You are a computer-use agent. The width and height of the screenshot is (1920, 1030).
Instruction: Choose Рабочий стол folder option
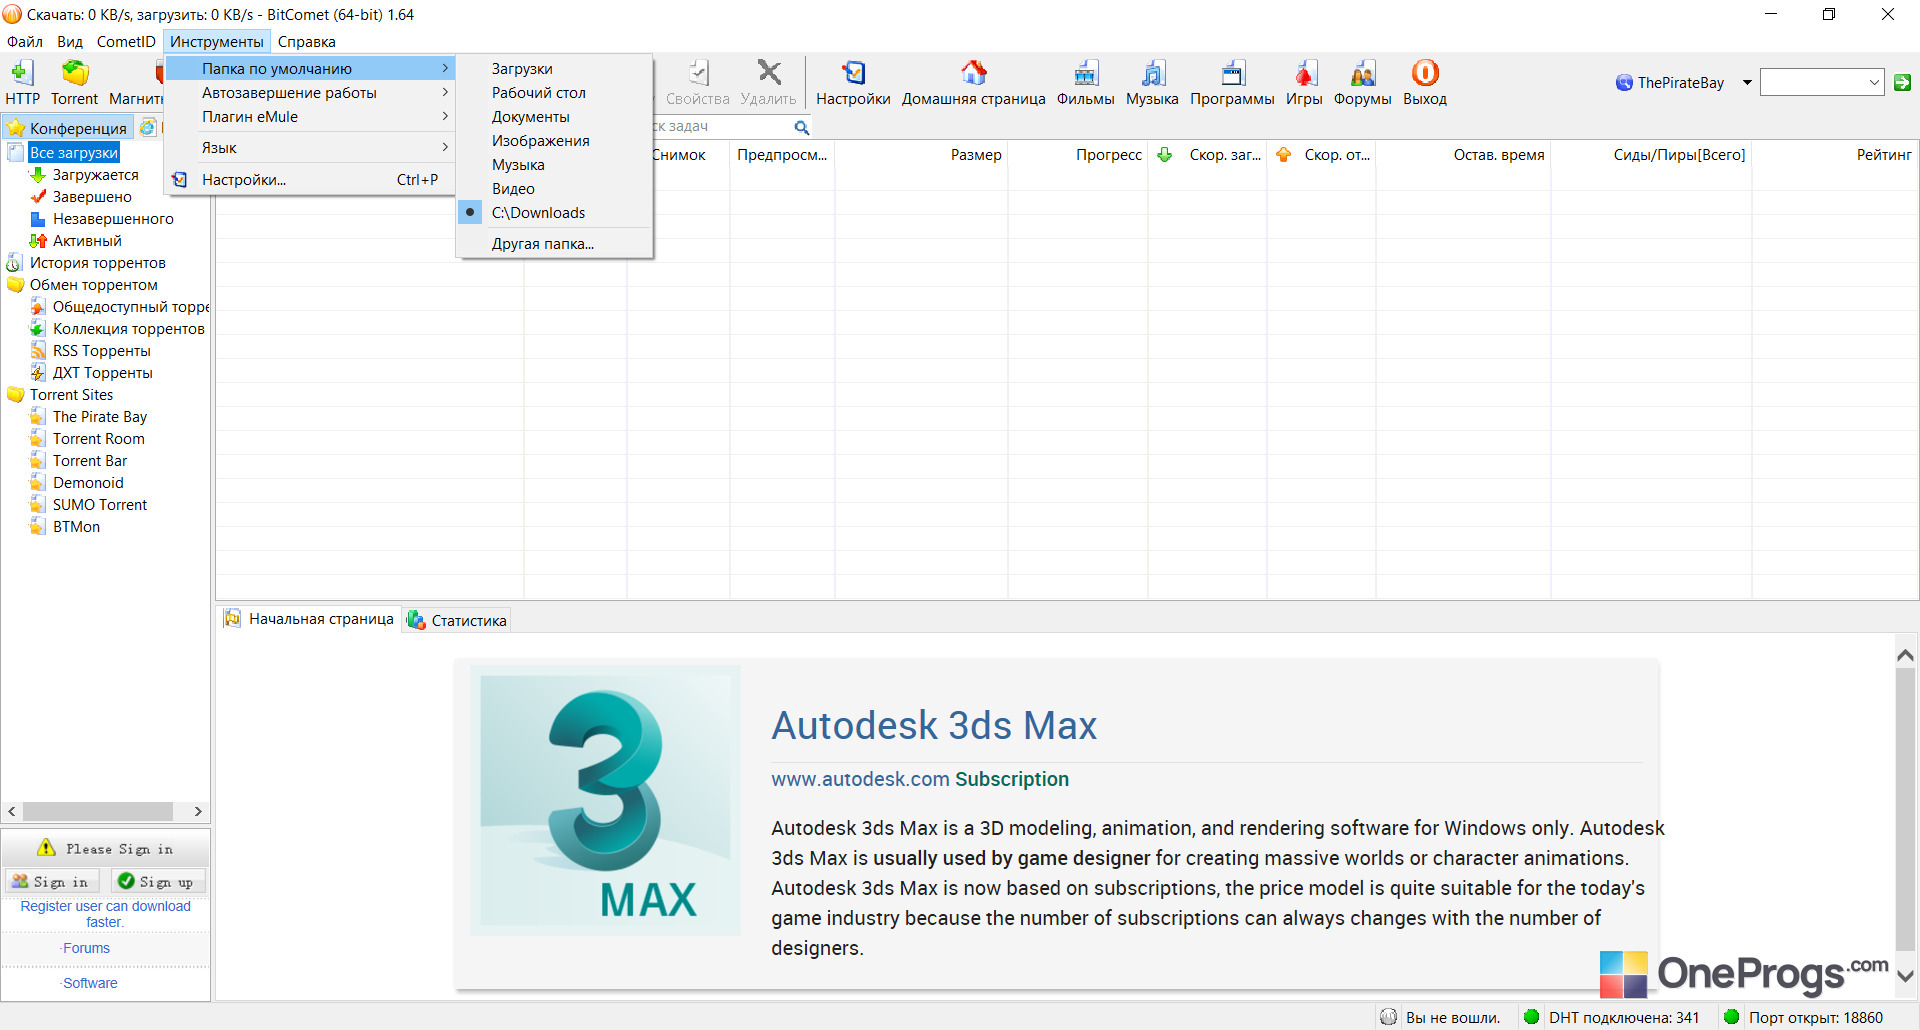click(555, 93)
